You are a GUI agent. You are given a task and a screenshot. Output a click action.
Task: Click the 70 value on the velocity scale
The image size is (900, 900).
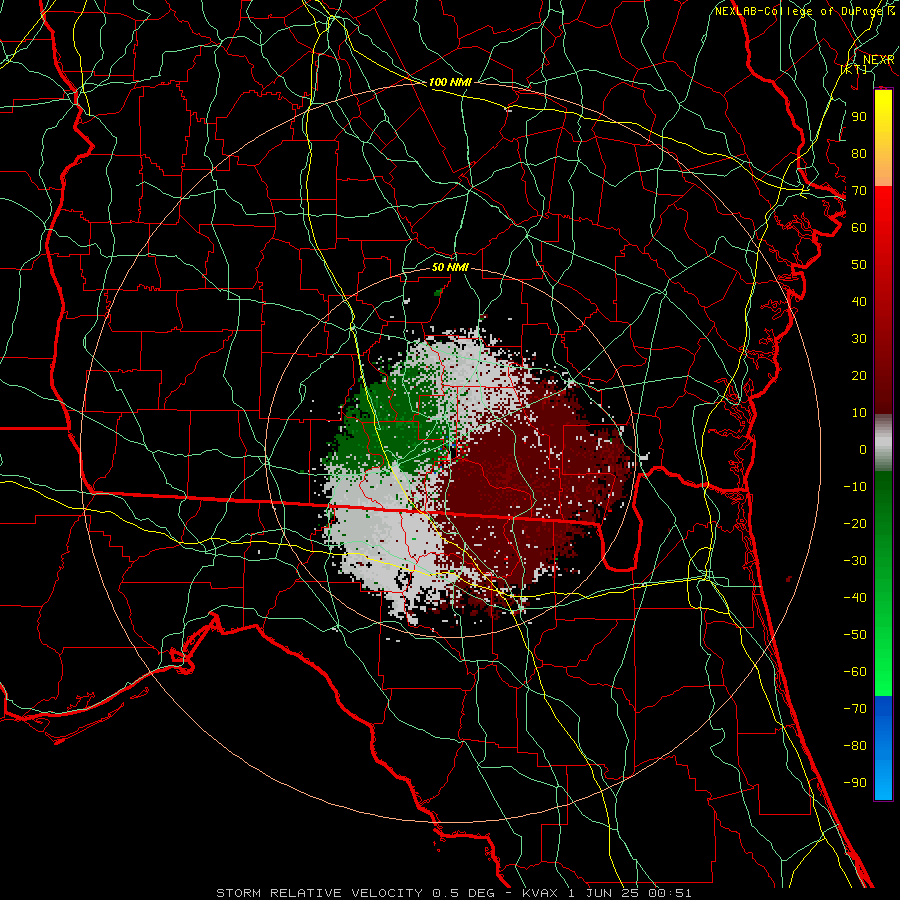(x=859, y=191)
